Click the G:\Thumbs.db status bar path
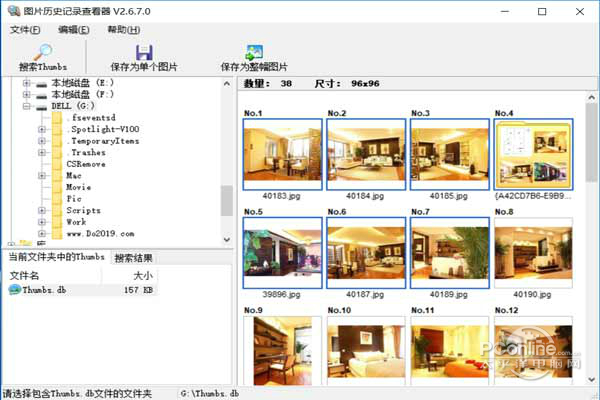 [x=210, y=393]
